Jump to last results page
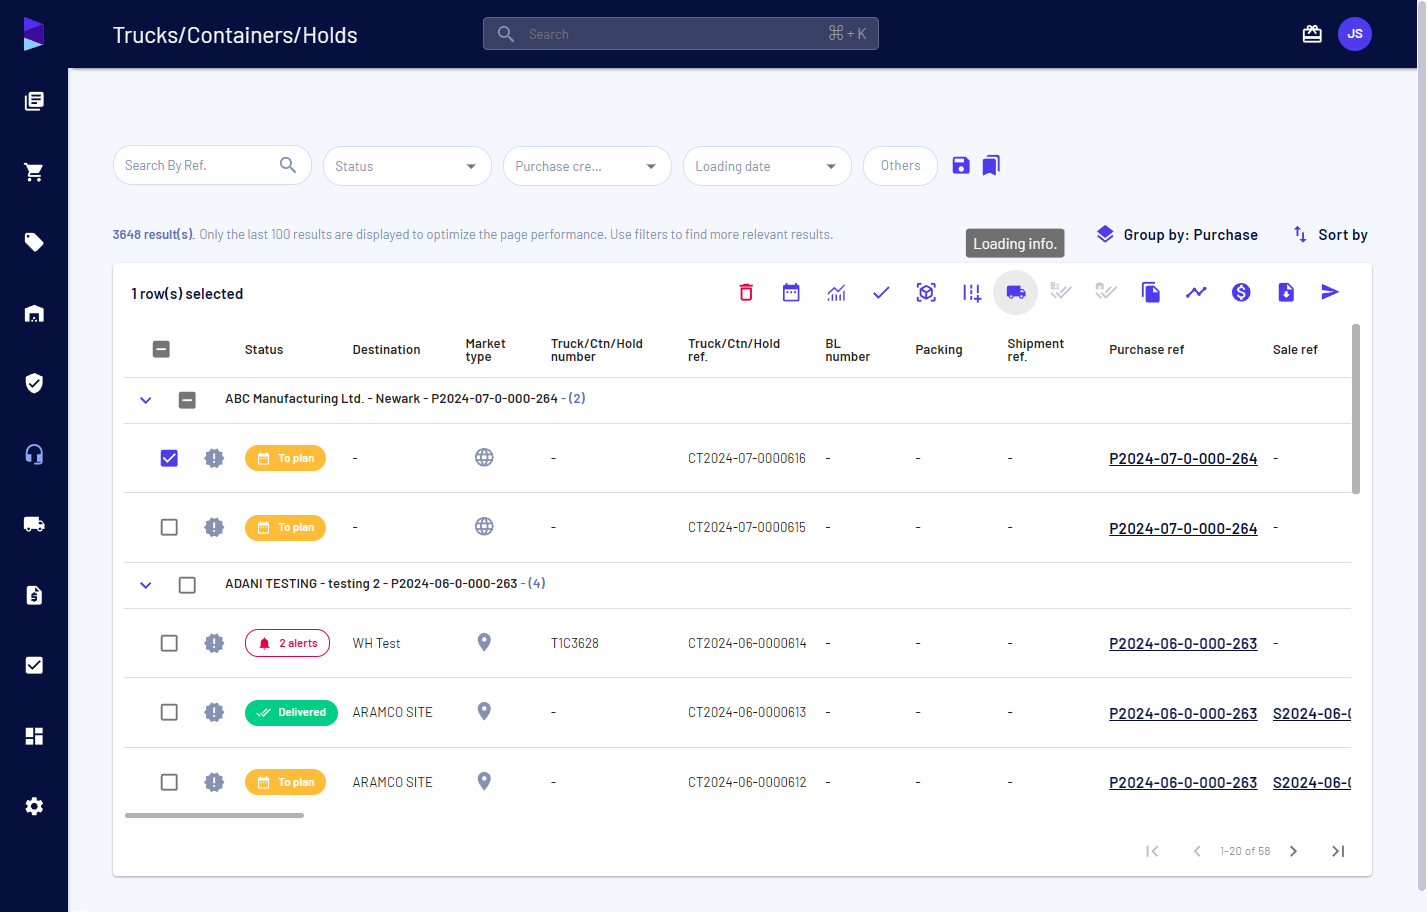This screenshot has width=1427, height=912. click(x=1338, y=851)
